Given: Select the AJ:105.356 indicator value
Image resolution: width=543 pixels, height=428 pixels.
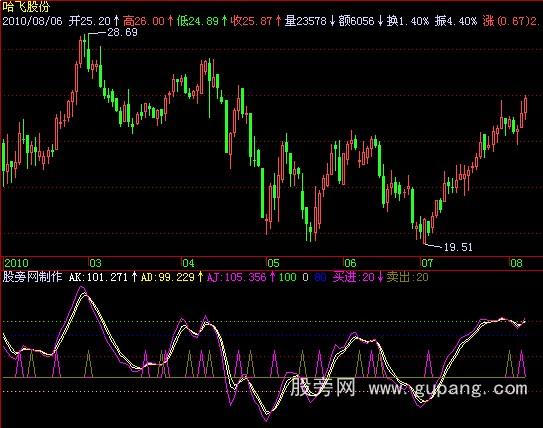Looking at the screenshot, I should click(237, 277).
